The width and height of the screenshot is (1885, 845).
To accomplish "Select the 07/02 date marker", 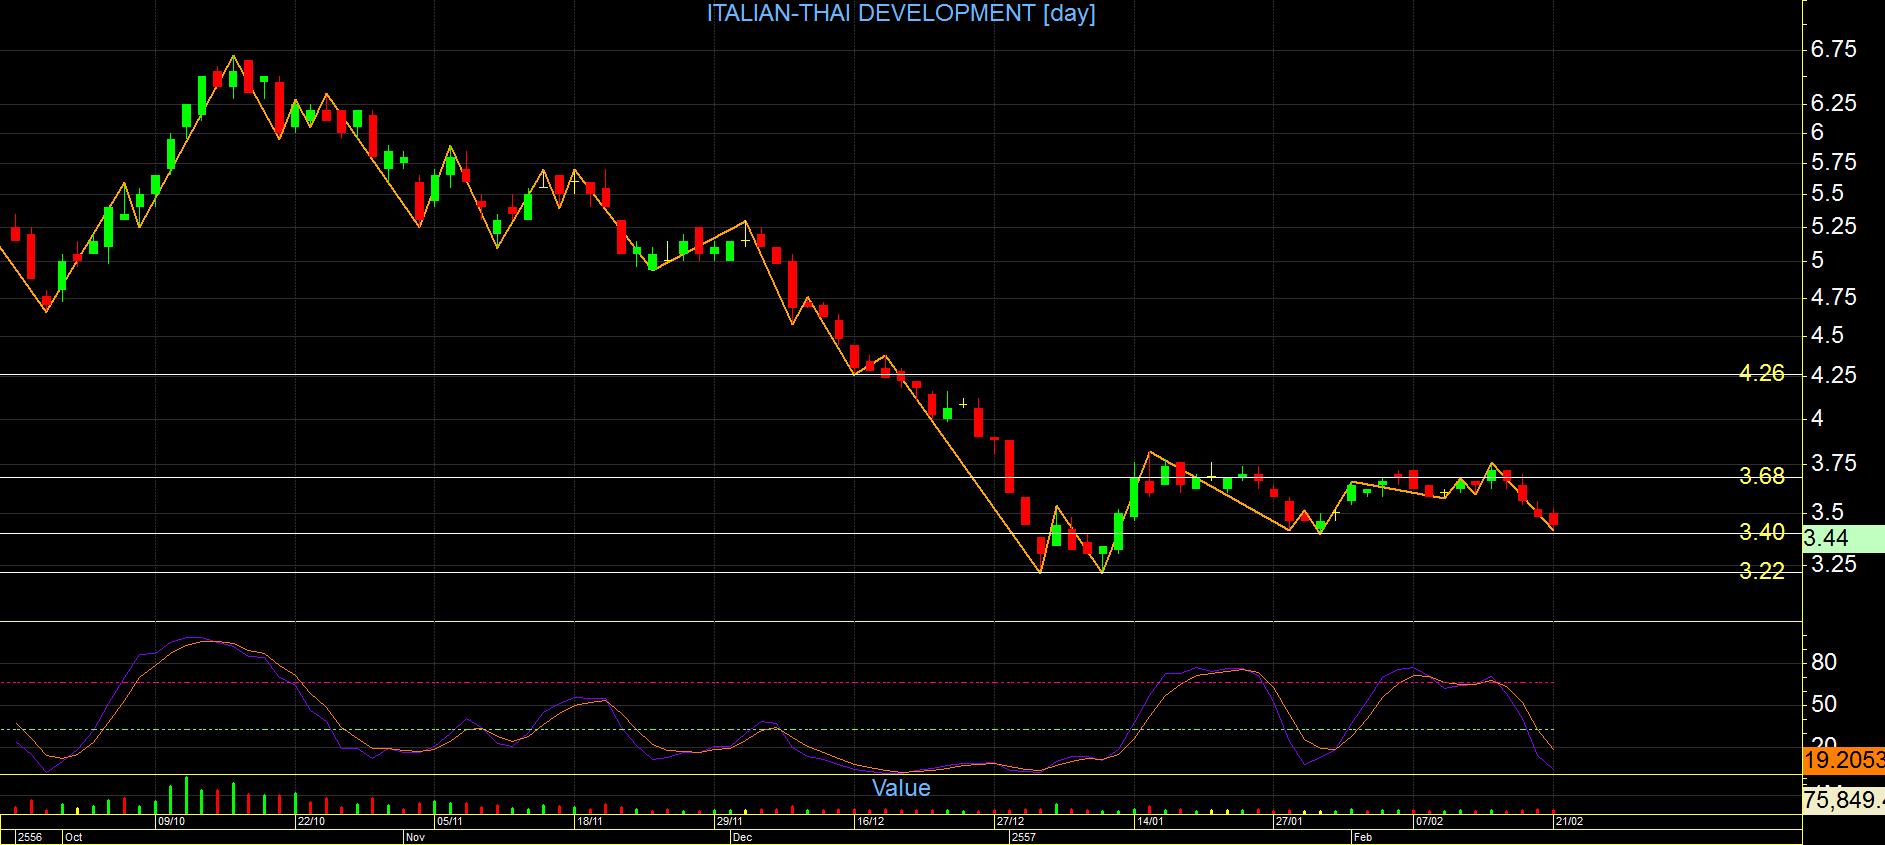I will tap(1428, 822).
